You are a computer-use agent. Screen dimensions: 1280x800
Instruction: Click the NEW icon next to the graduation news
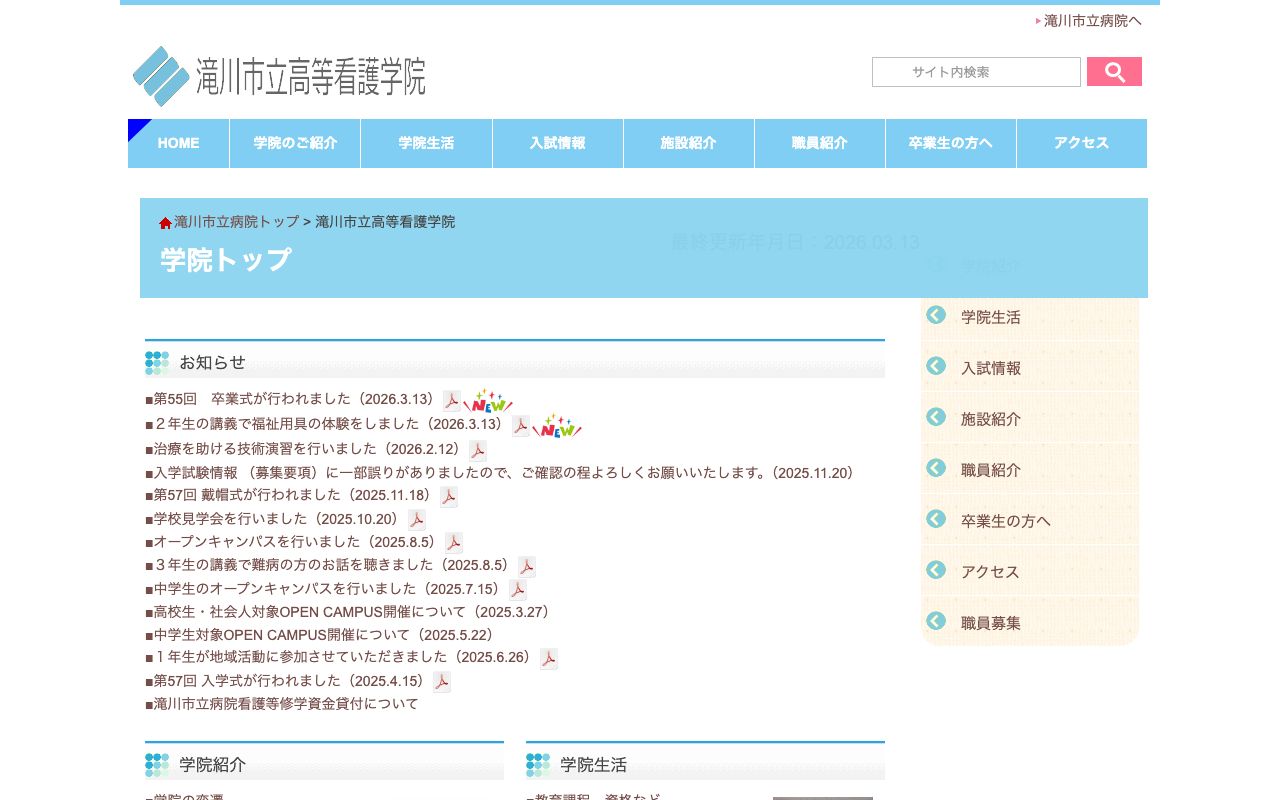[x=489, y=403]
